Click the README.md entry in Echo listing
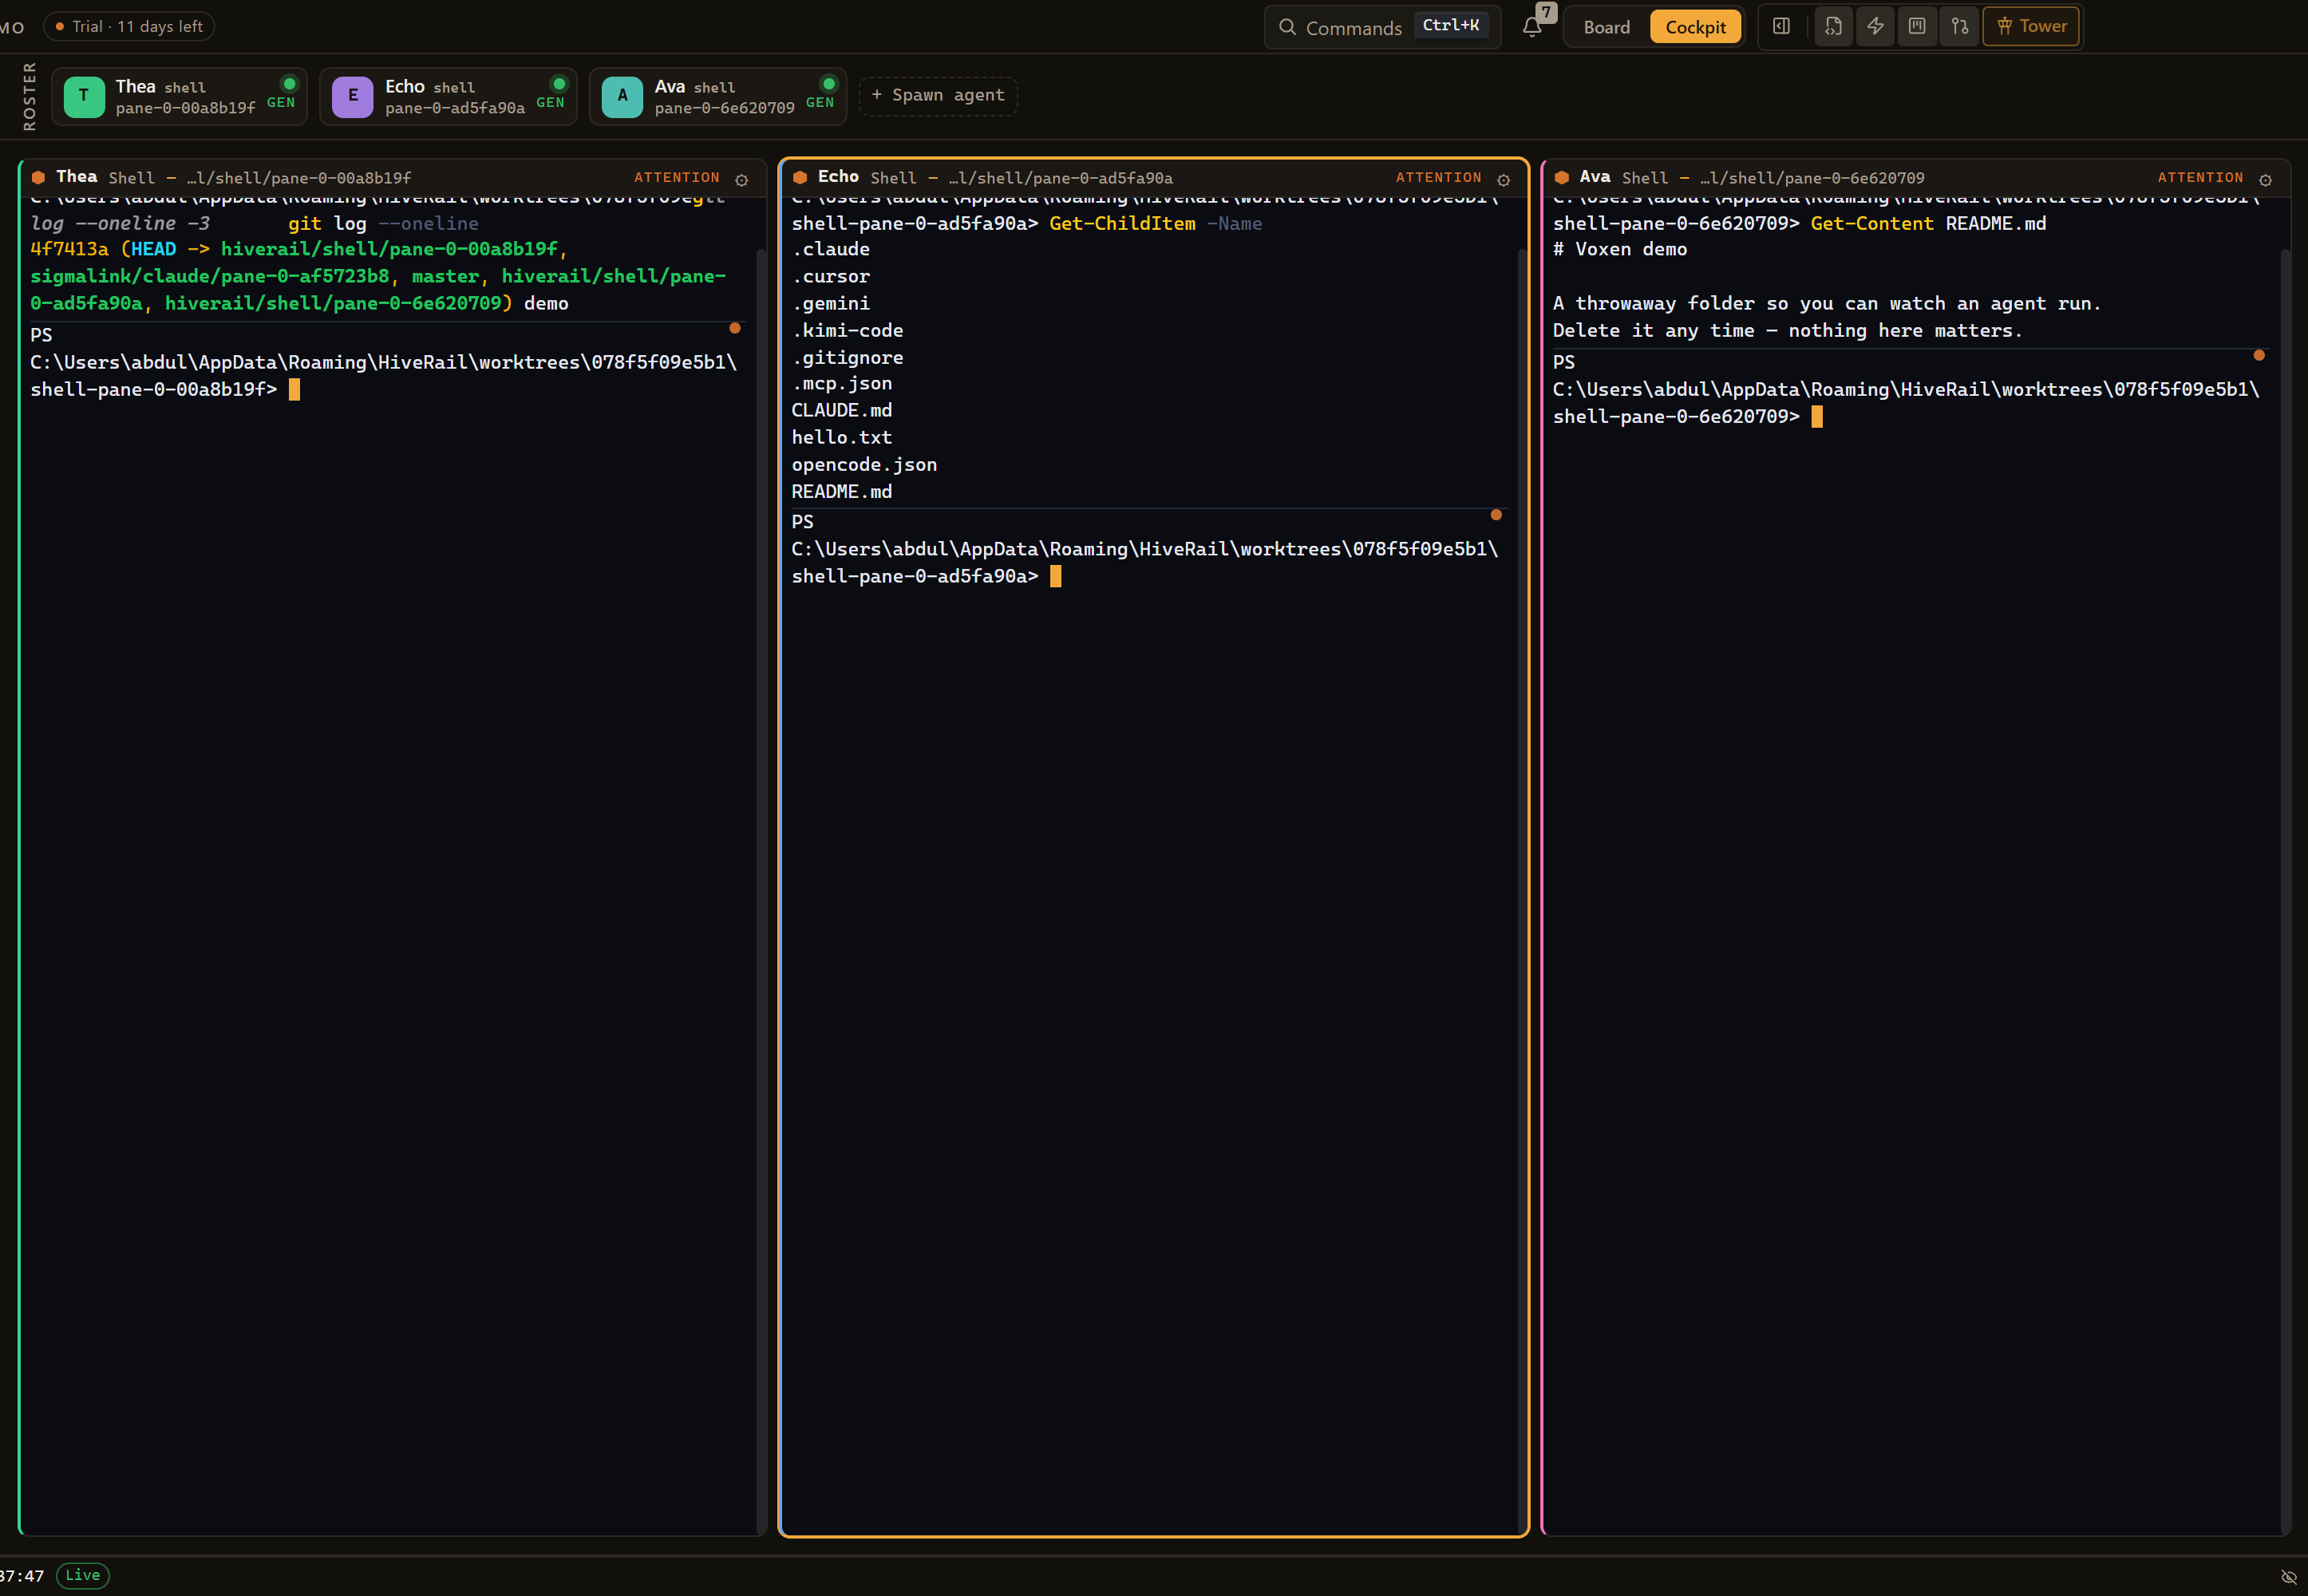Screen dimensions: 2308x1596 tap(842, 492)
